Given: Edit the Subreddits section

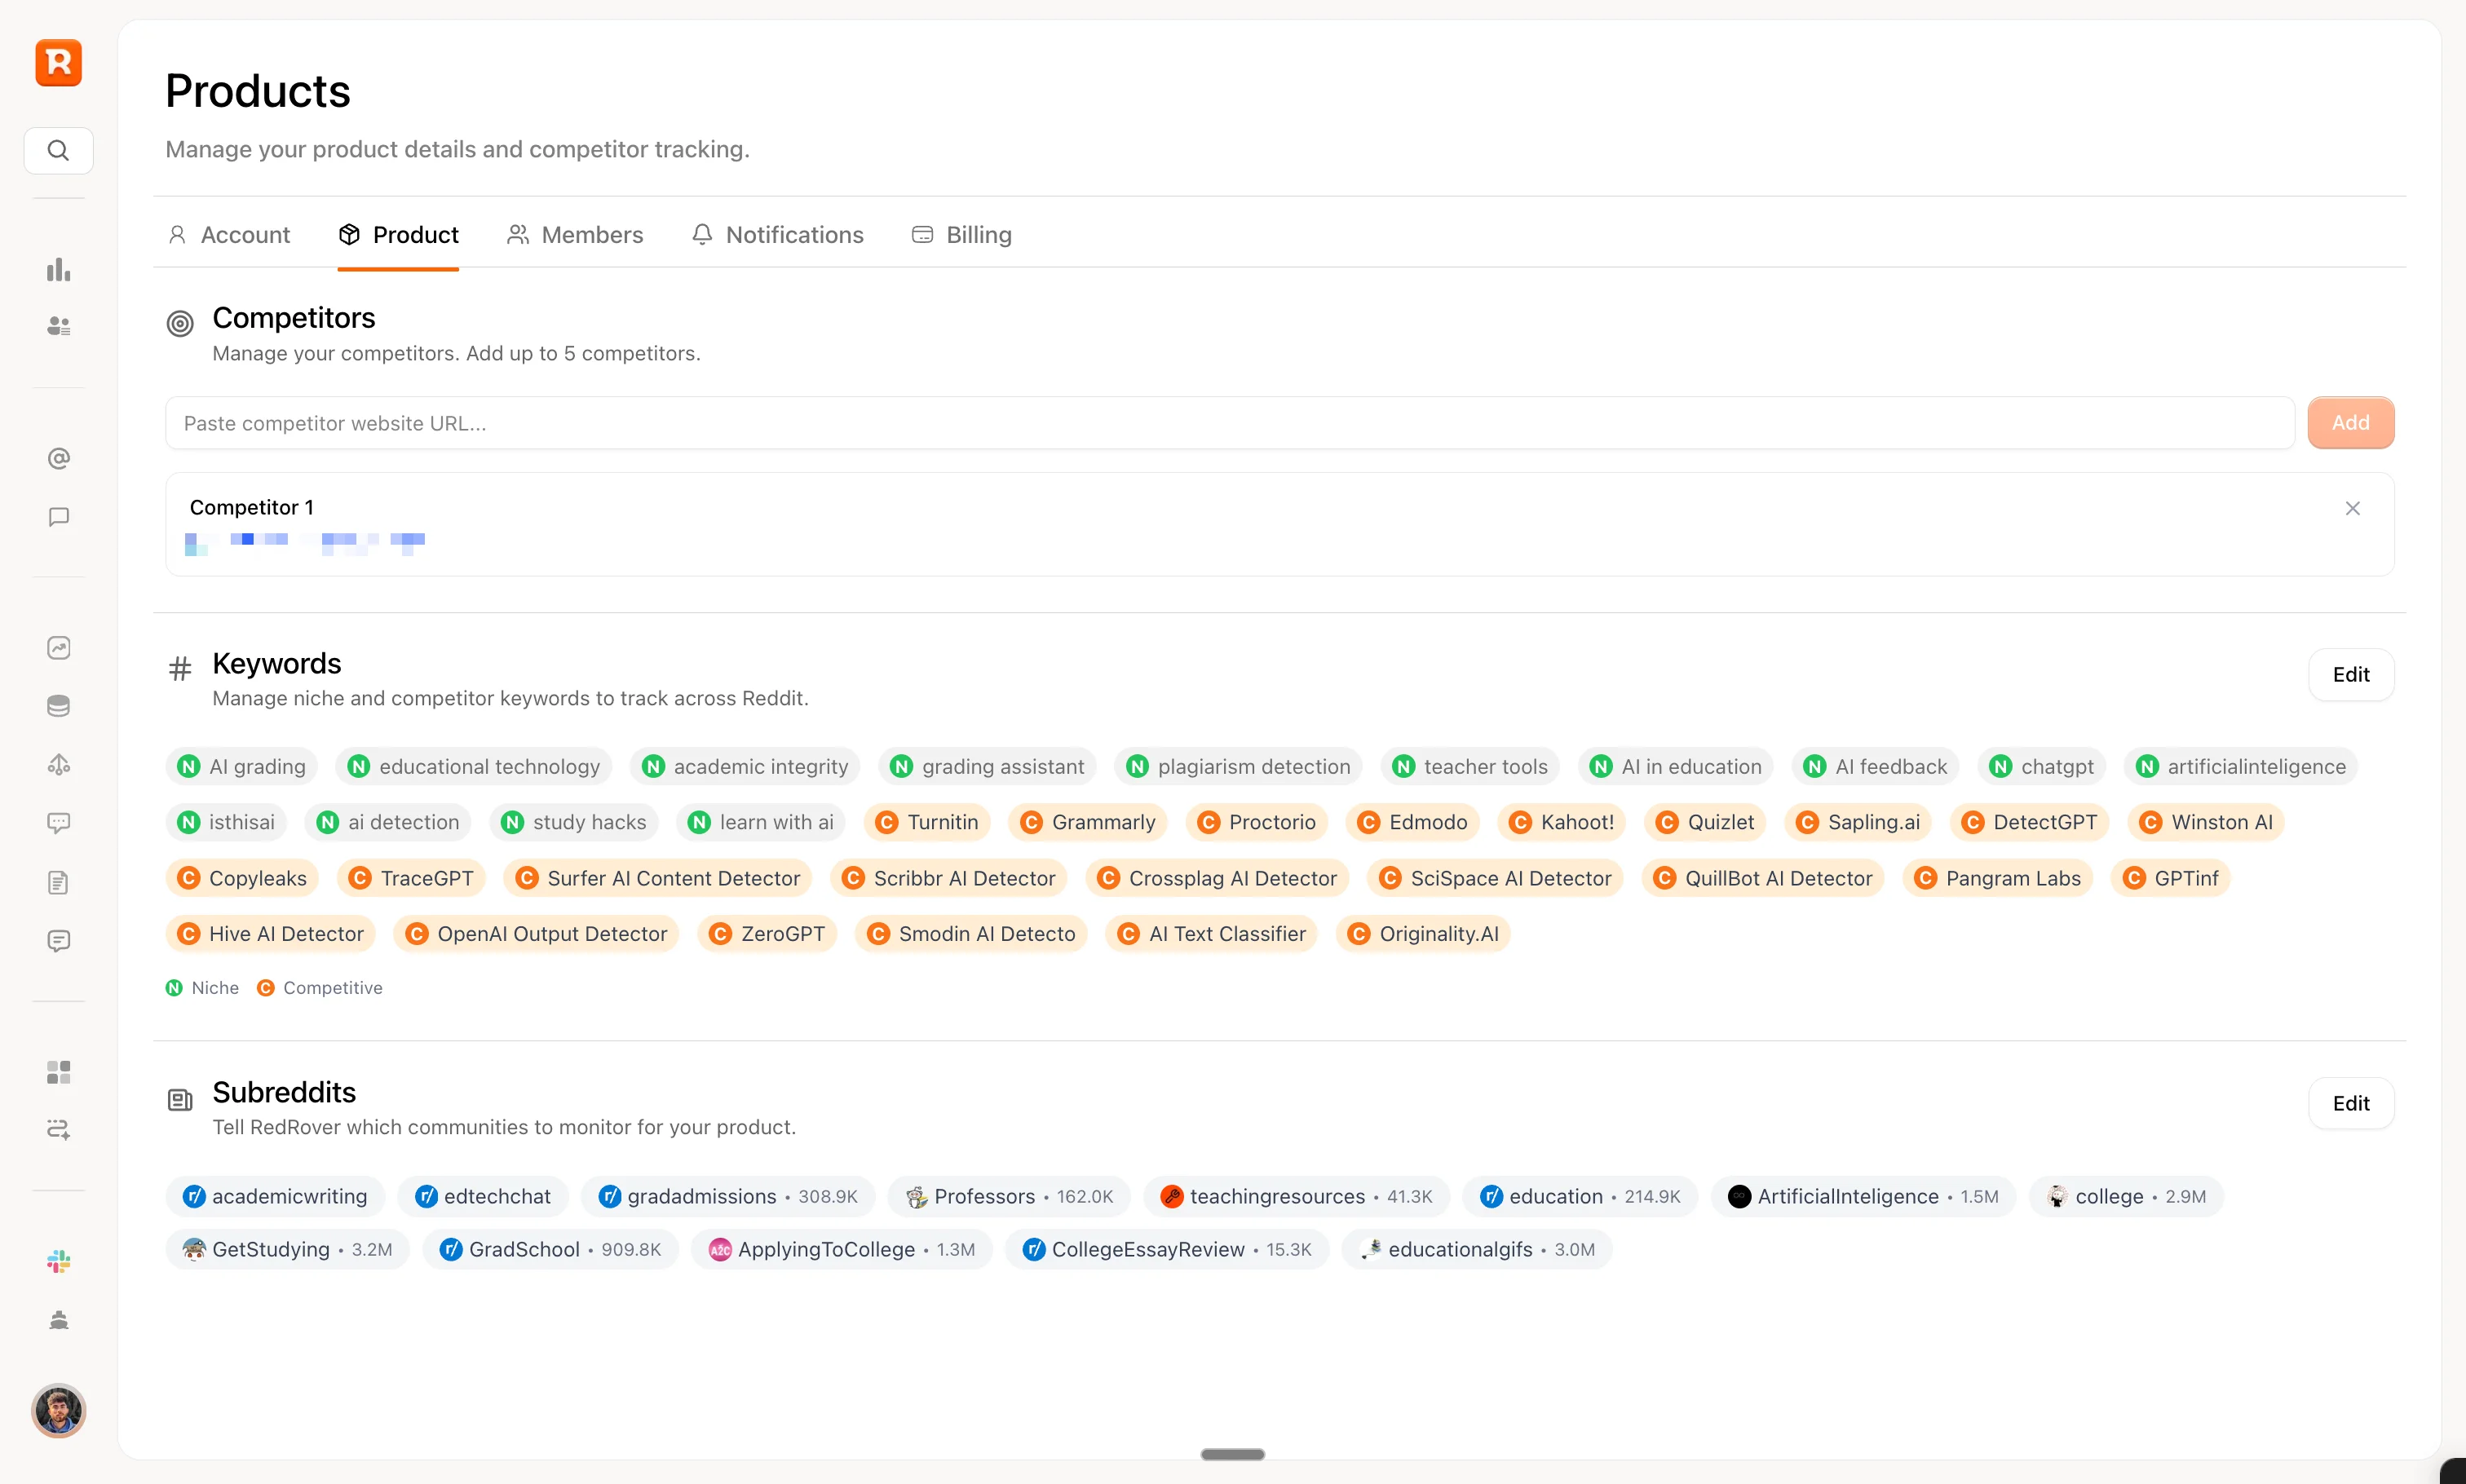Looking at the screenshot, I should point(2350,1103).
